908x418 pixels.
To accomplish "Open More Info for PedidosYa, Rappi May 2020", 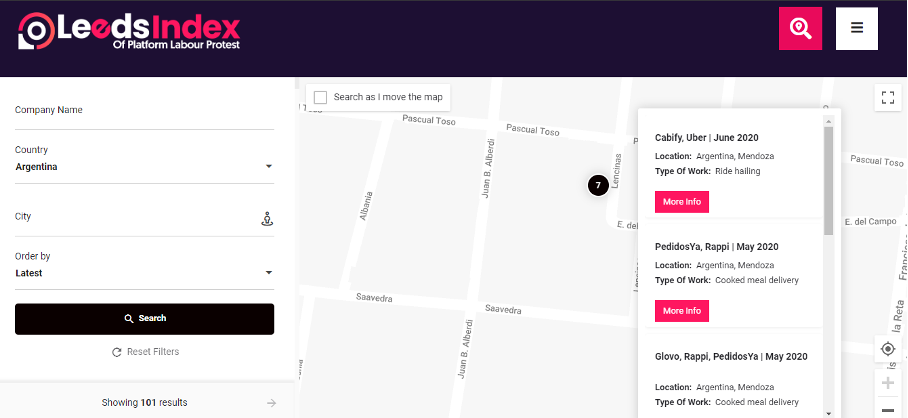I will pyautogui.click(x=682, y=311).
